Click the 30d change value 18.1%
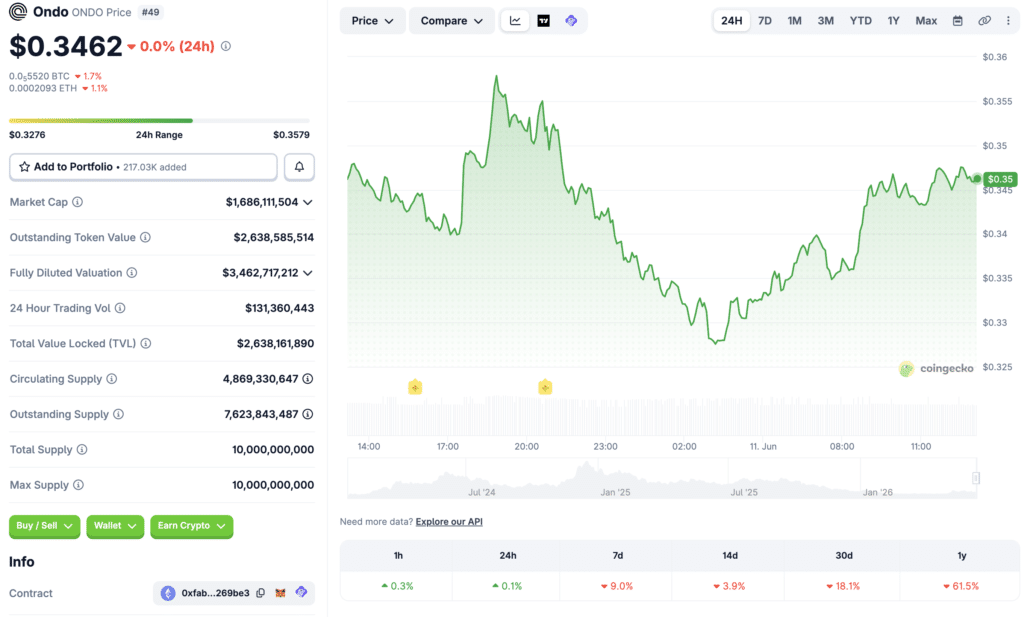 pos(843,586)
